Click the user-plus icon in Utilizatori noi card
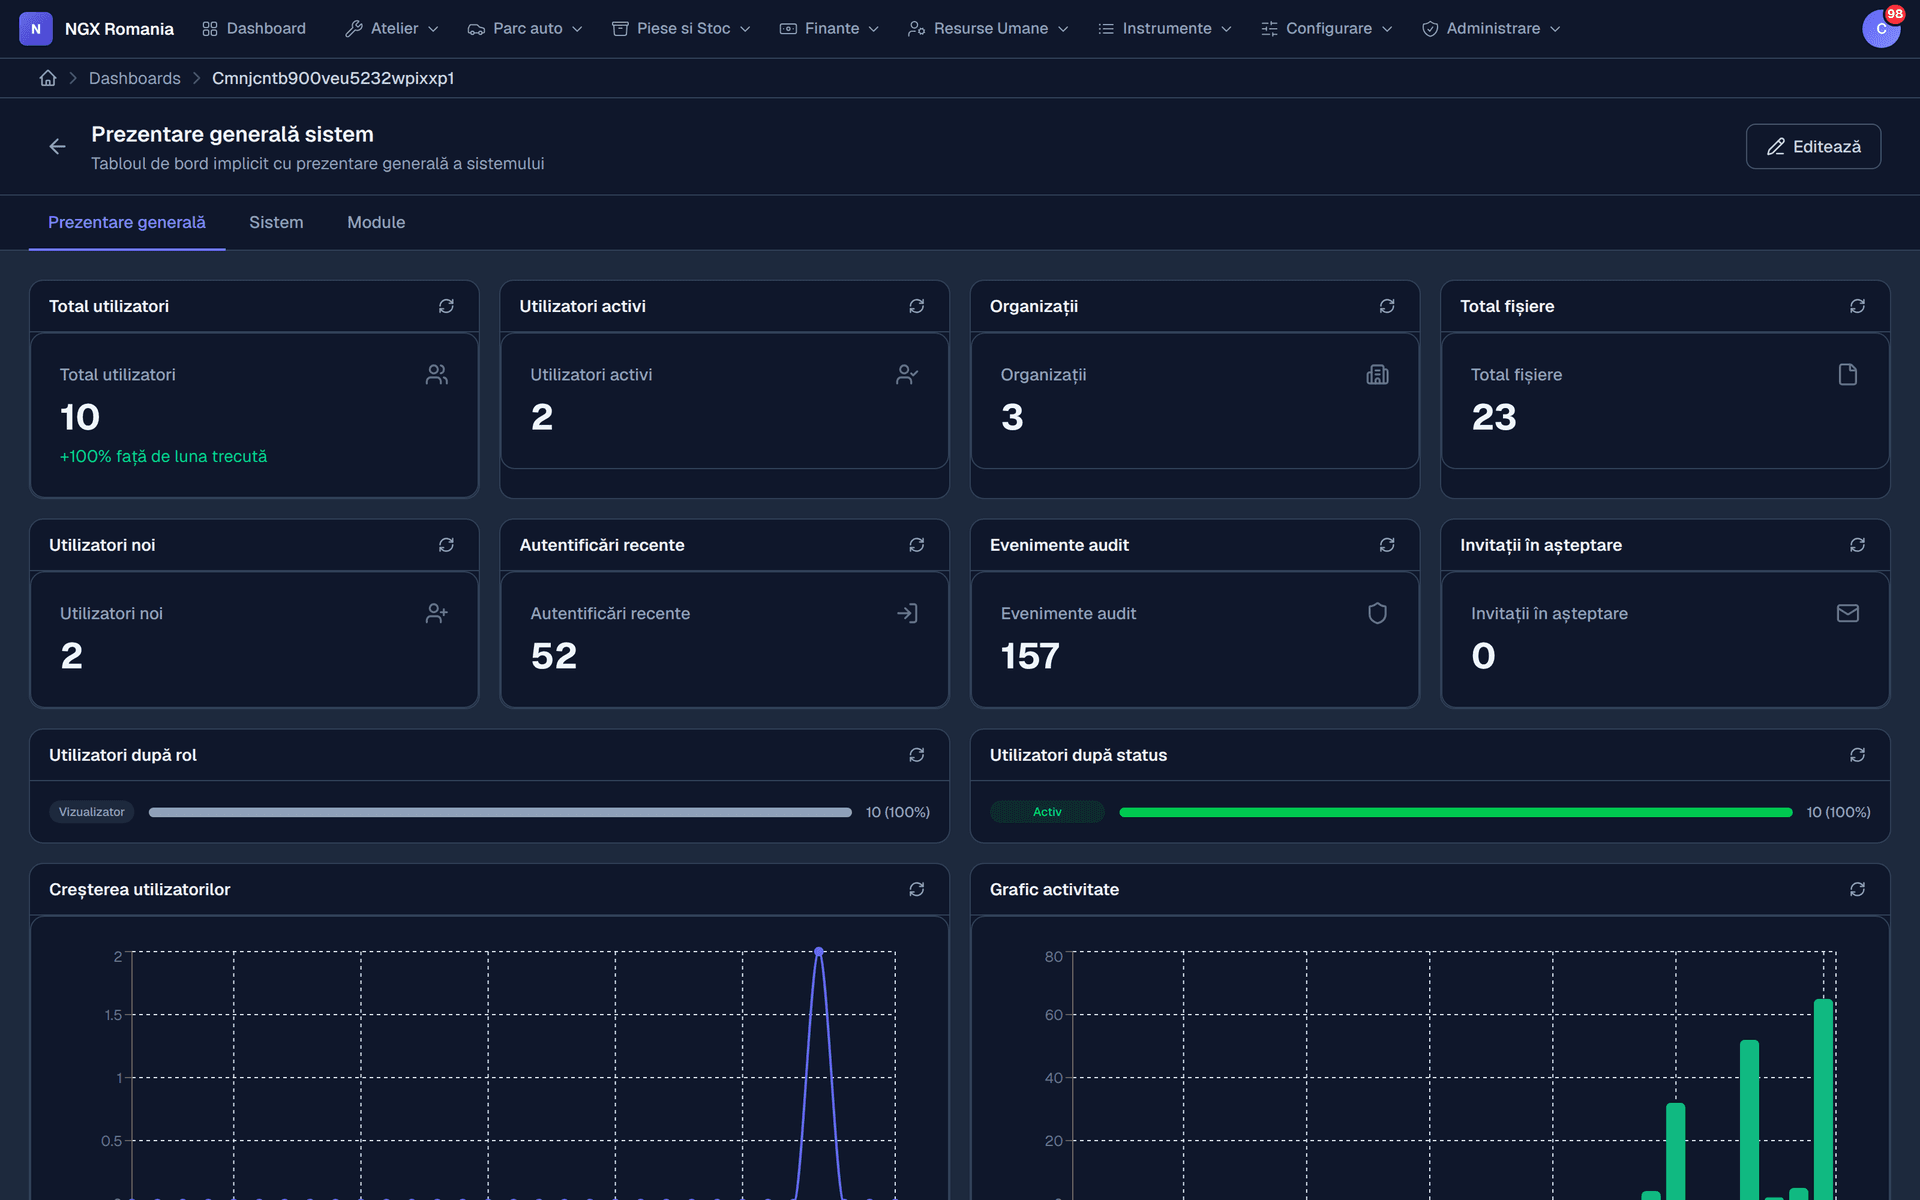Screen dimensions: 1920x1200 pyautogui.click(x=437, y=613)
